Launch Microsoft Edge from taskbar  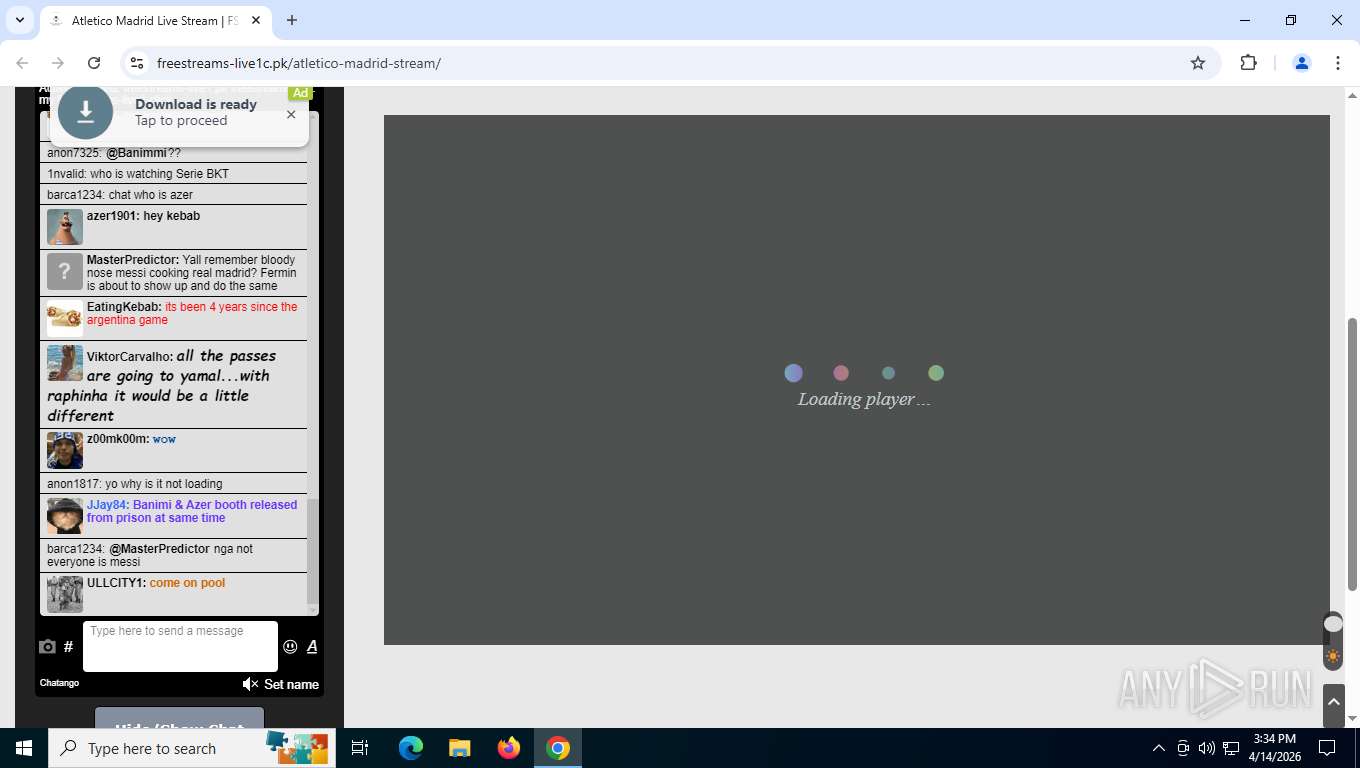[411, 748]
